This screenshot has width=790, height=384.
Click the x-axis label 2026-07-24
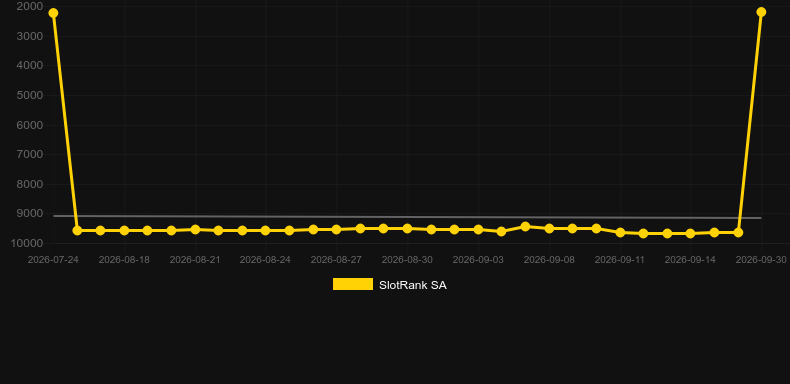click(x=53, y=260)
